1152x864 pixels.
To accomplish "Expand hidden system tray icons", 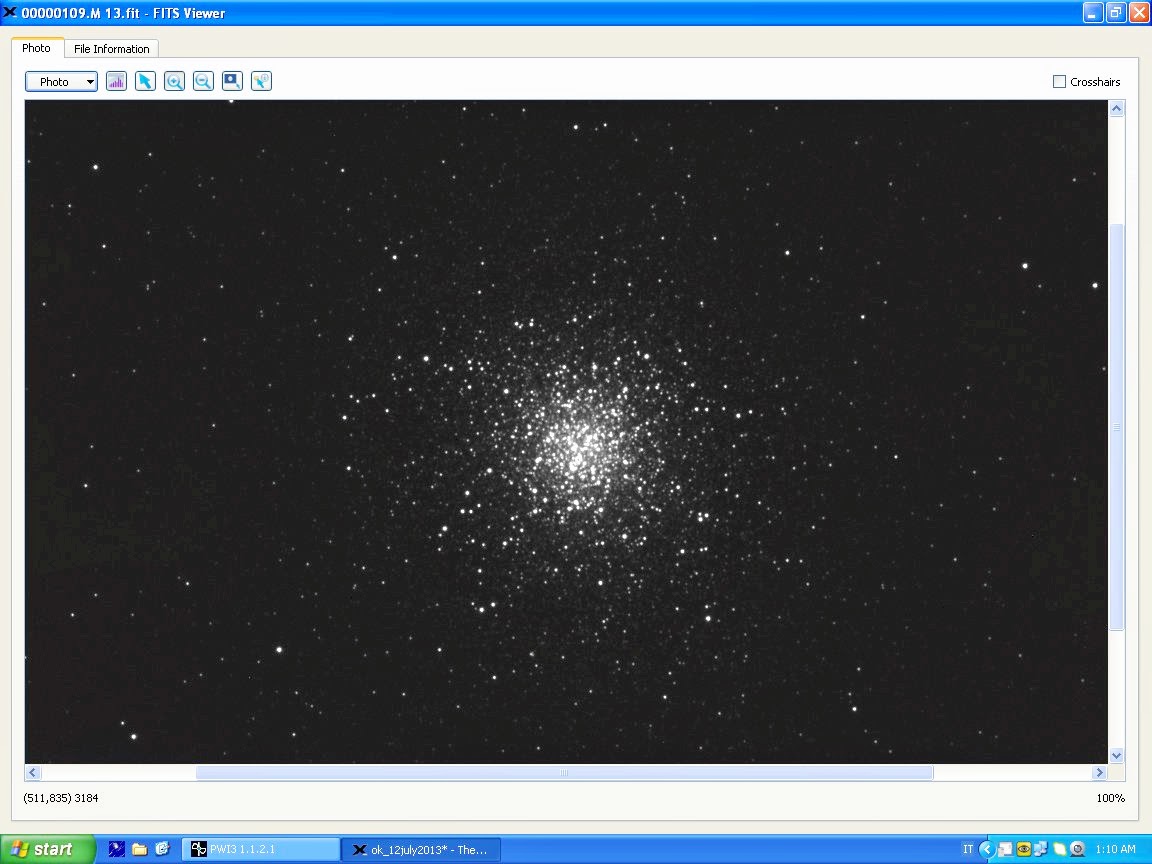I will pyautogui.click(x=986, y=849).
